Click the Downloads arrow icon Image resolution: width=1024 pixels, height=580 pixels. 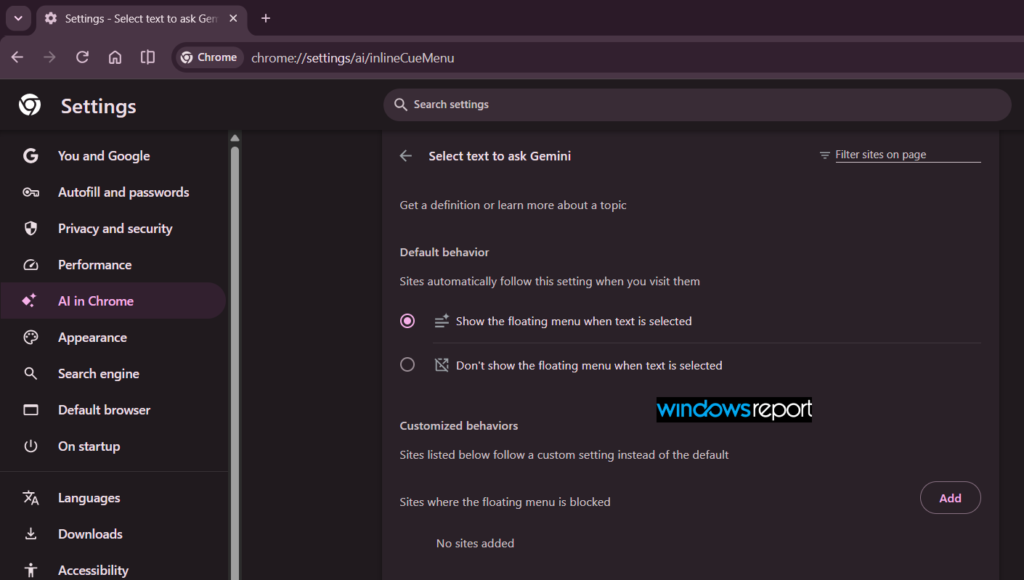click(x=31, y=534)
